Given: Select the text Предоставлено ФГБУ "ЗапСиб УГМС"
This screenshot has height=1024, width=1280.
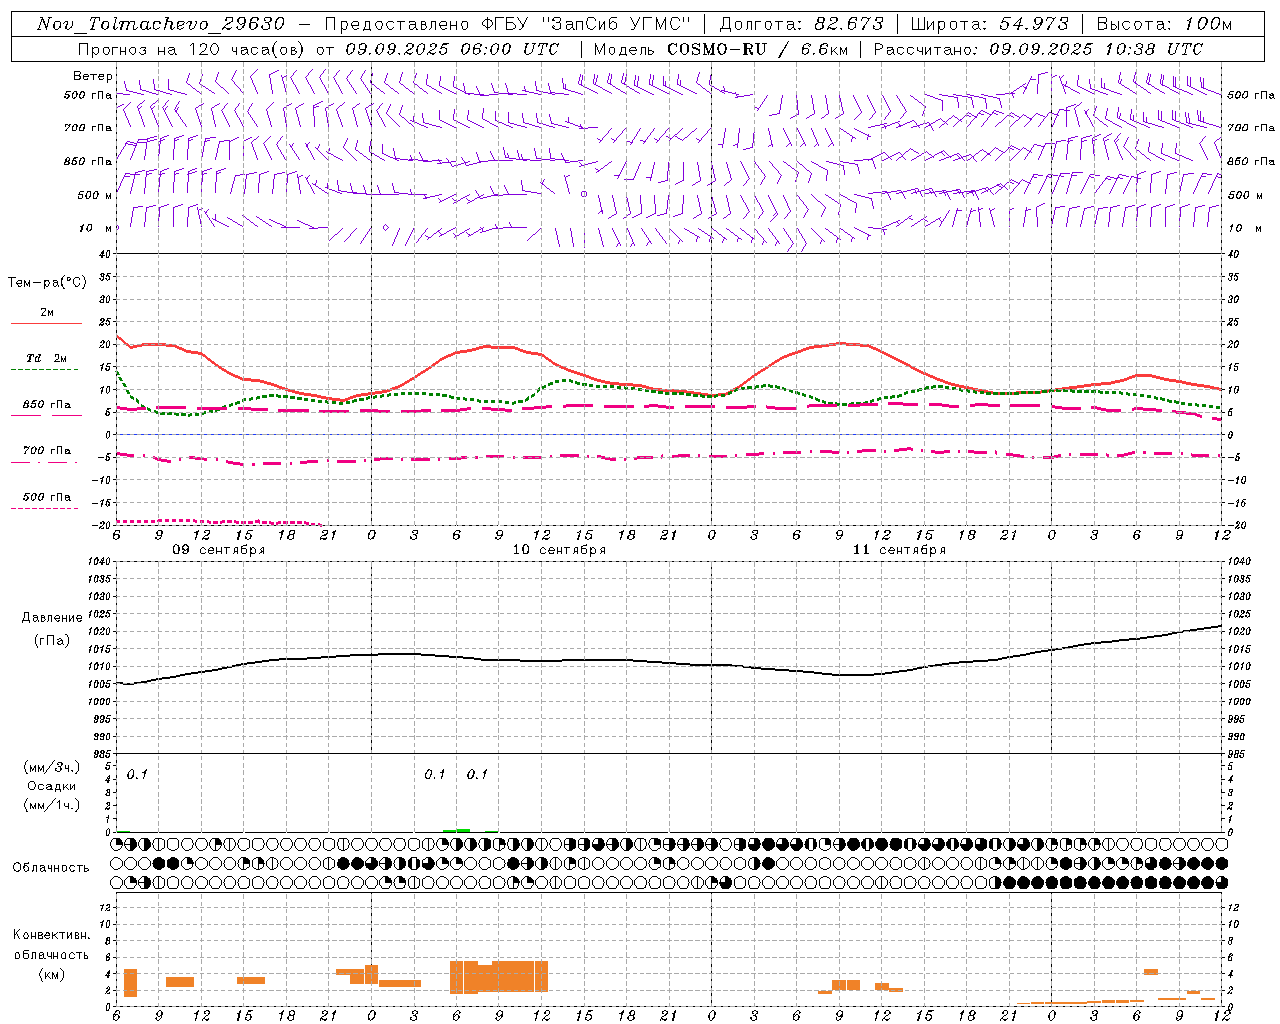Looking at the screenshot, I should point(508,24).
